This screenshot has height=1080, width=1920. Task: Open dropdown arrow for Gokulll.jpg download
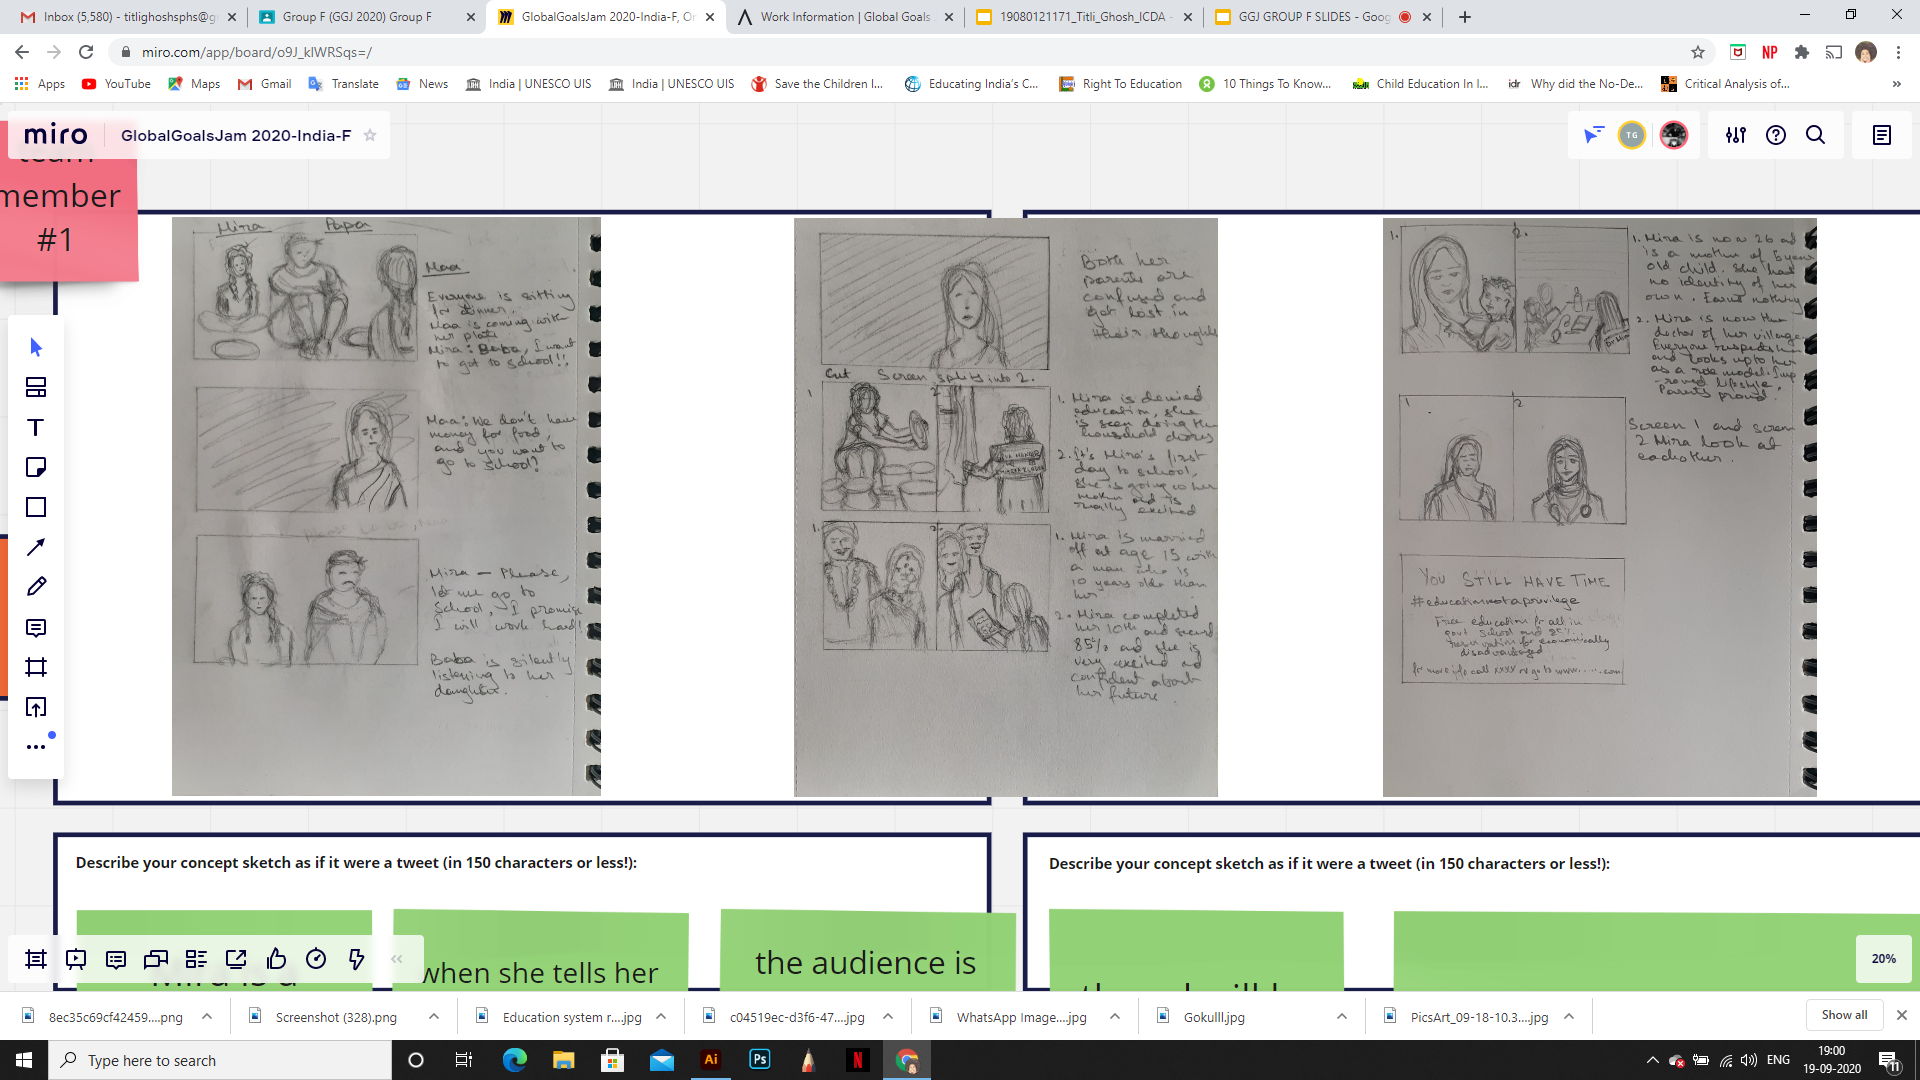click(x=1341, y=1016)
